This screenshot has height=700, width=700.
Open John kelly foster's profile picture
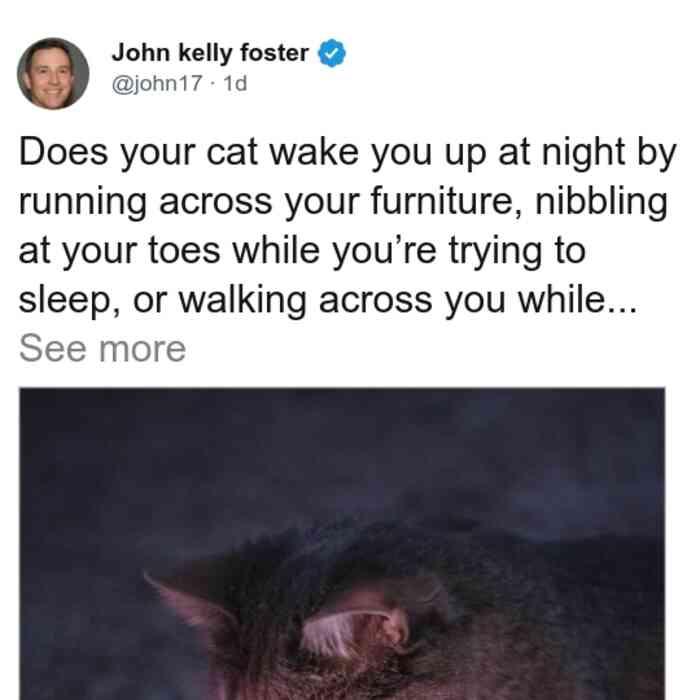pos(53,74)
